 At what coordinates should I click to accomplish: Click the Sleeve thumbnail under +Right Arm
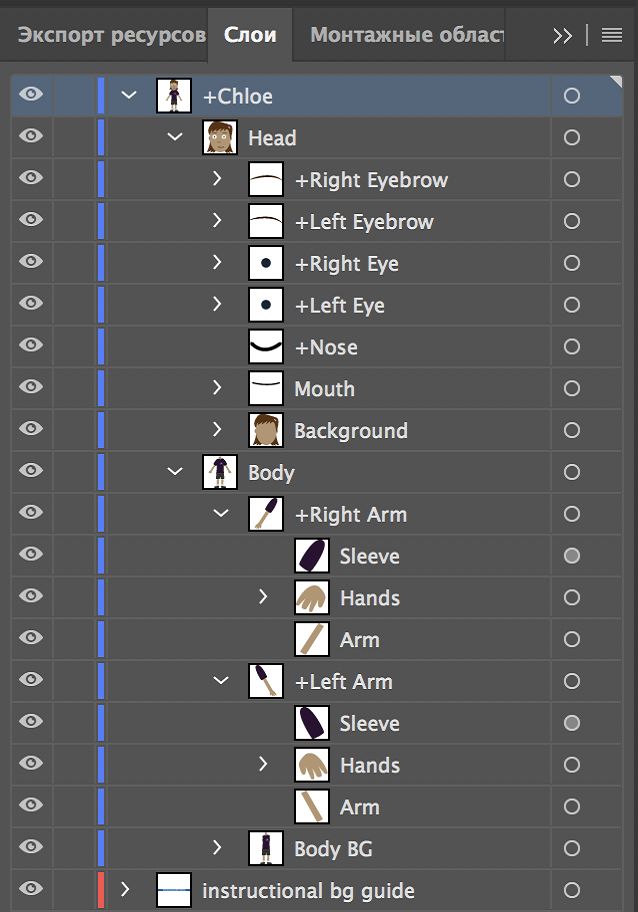(x=310, y=555)
